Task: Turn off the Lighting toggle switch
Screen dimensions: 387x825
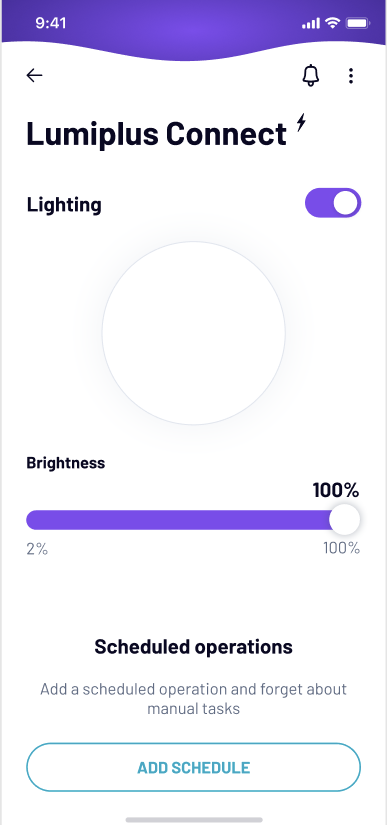Action: [x=333, y=203]
